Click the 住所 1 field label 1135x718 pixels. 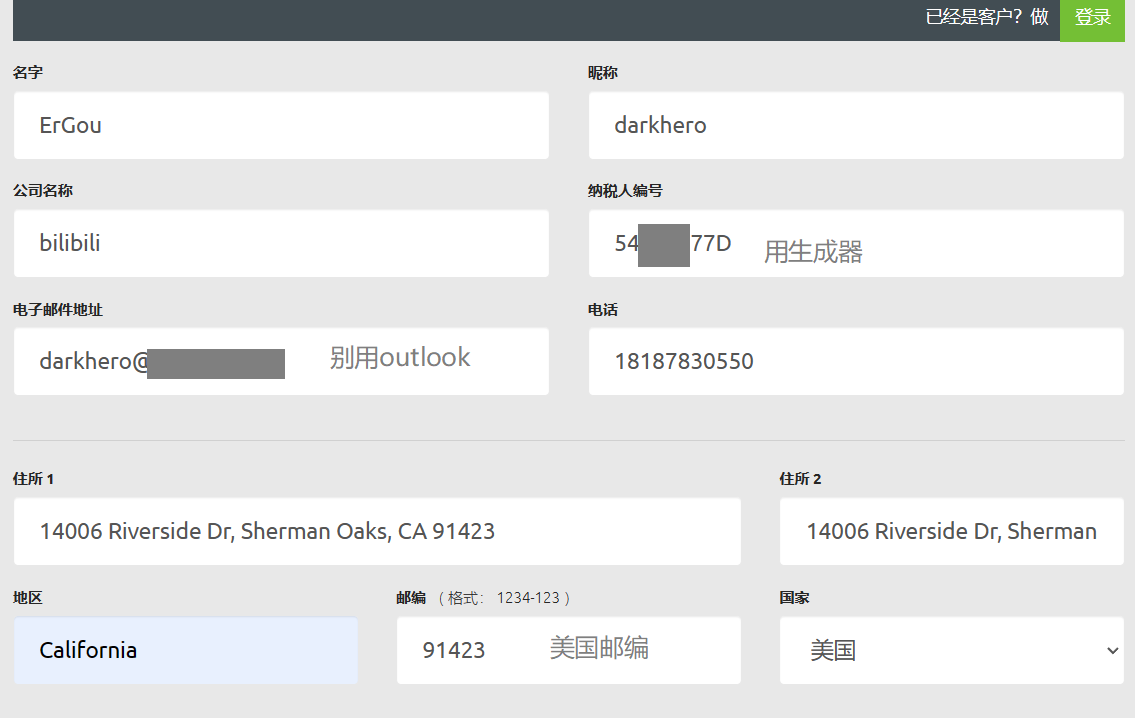[33, 479]
